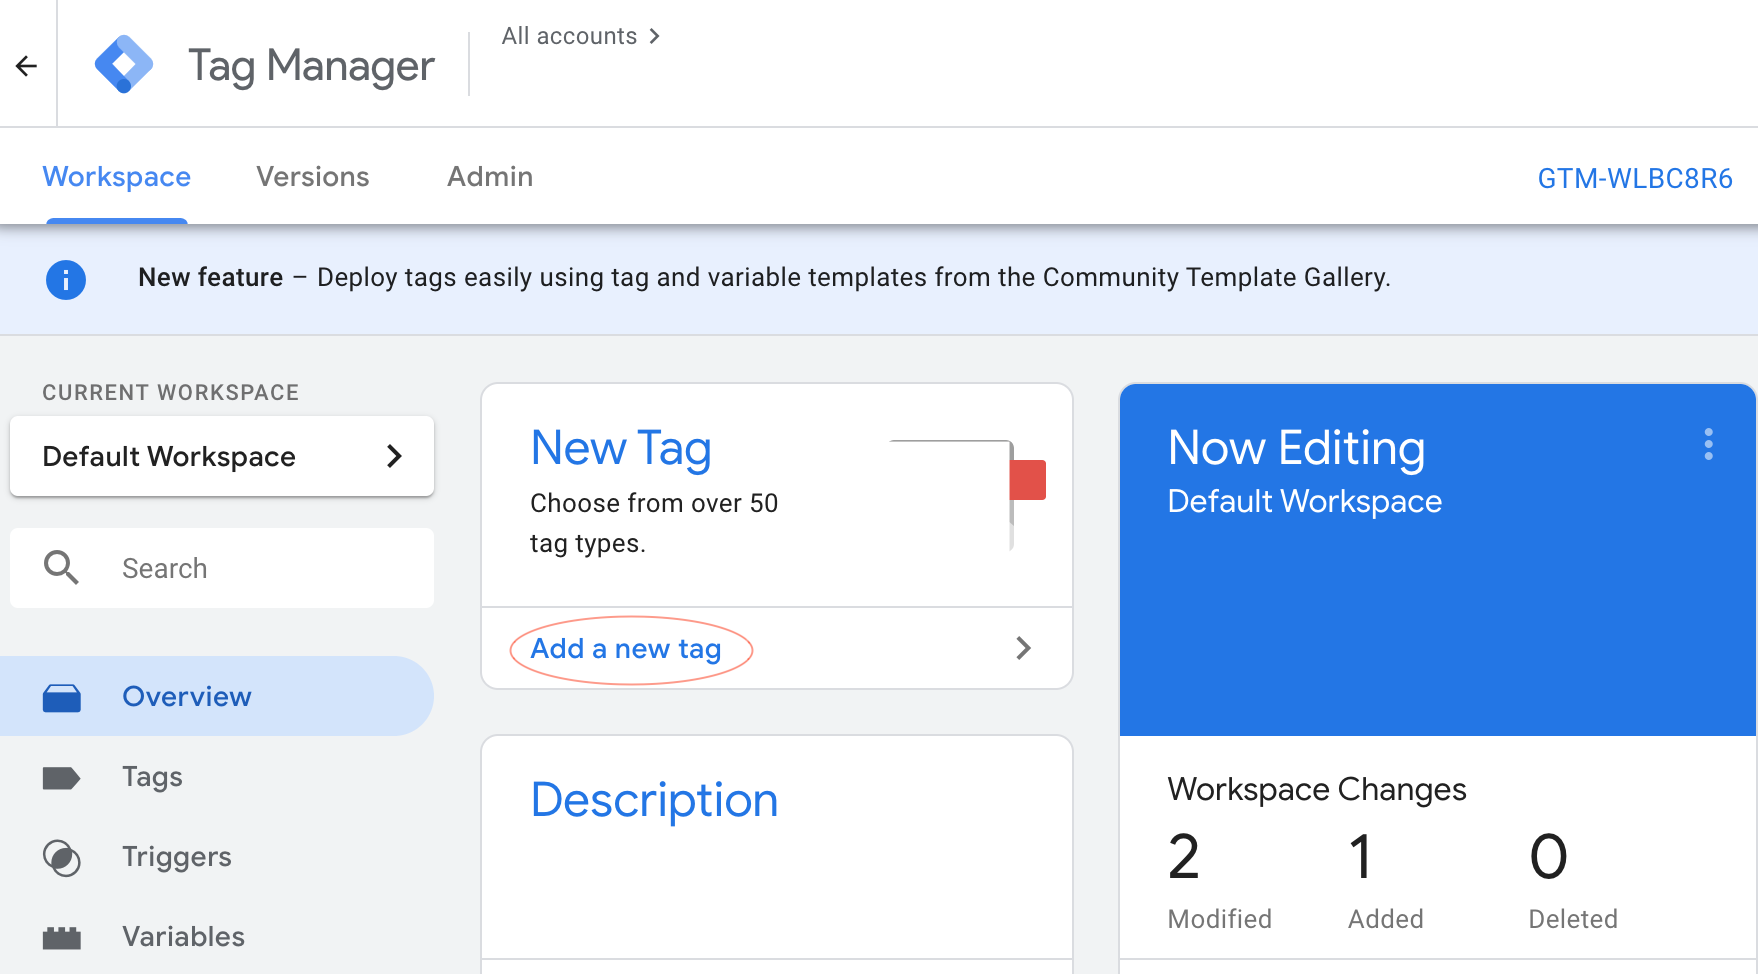The width and height of the screenshot is (1758, 974).
Task: Select Overview in the sidebar
Action: click(x=217, y=696)
